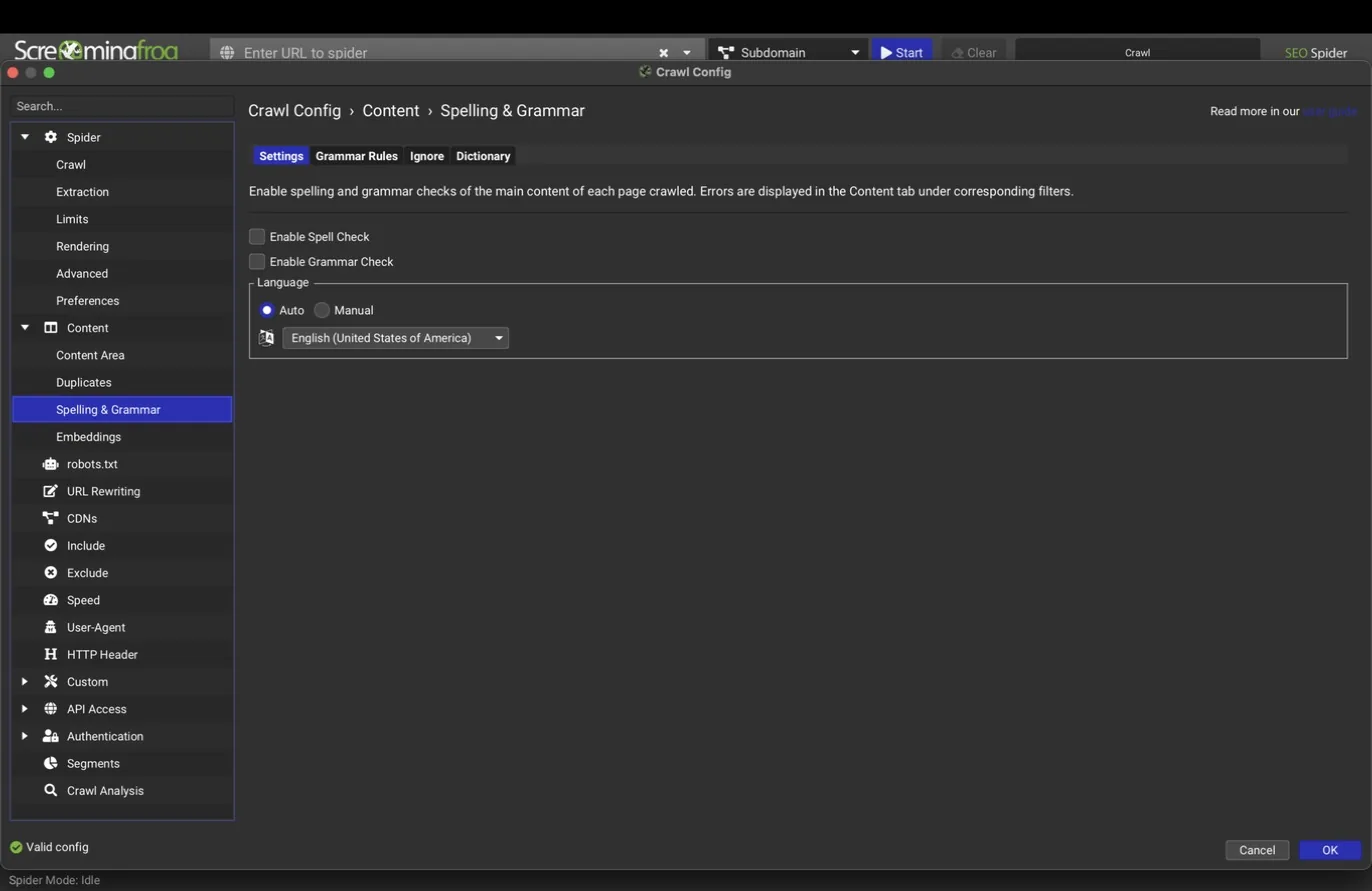Click the config Search field
Screen dimensions: 1372x891
tap(122, 106)
